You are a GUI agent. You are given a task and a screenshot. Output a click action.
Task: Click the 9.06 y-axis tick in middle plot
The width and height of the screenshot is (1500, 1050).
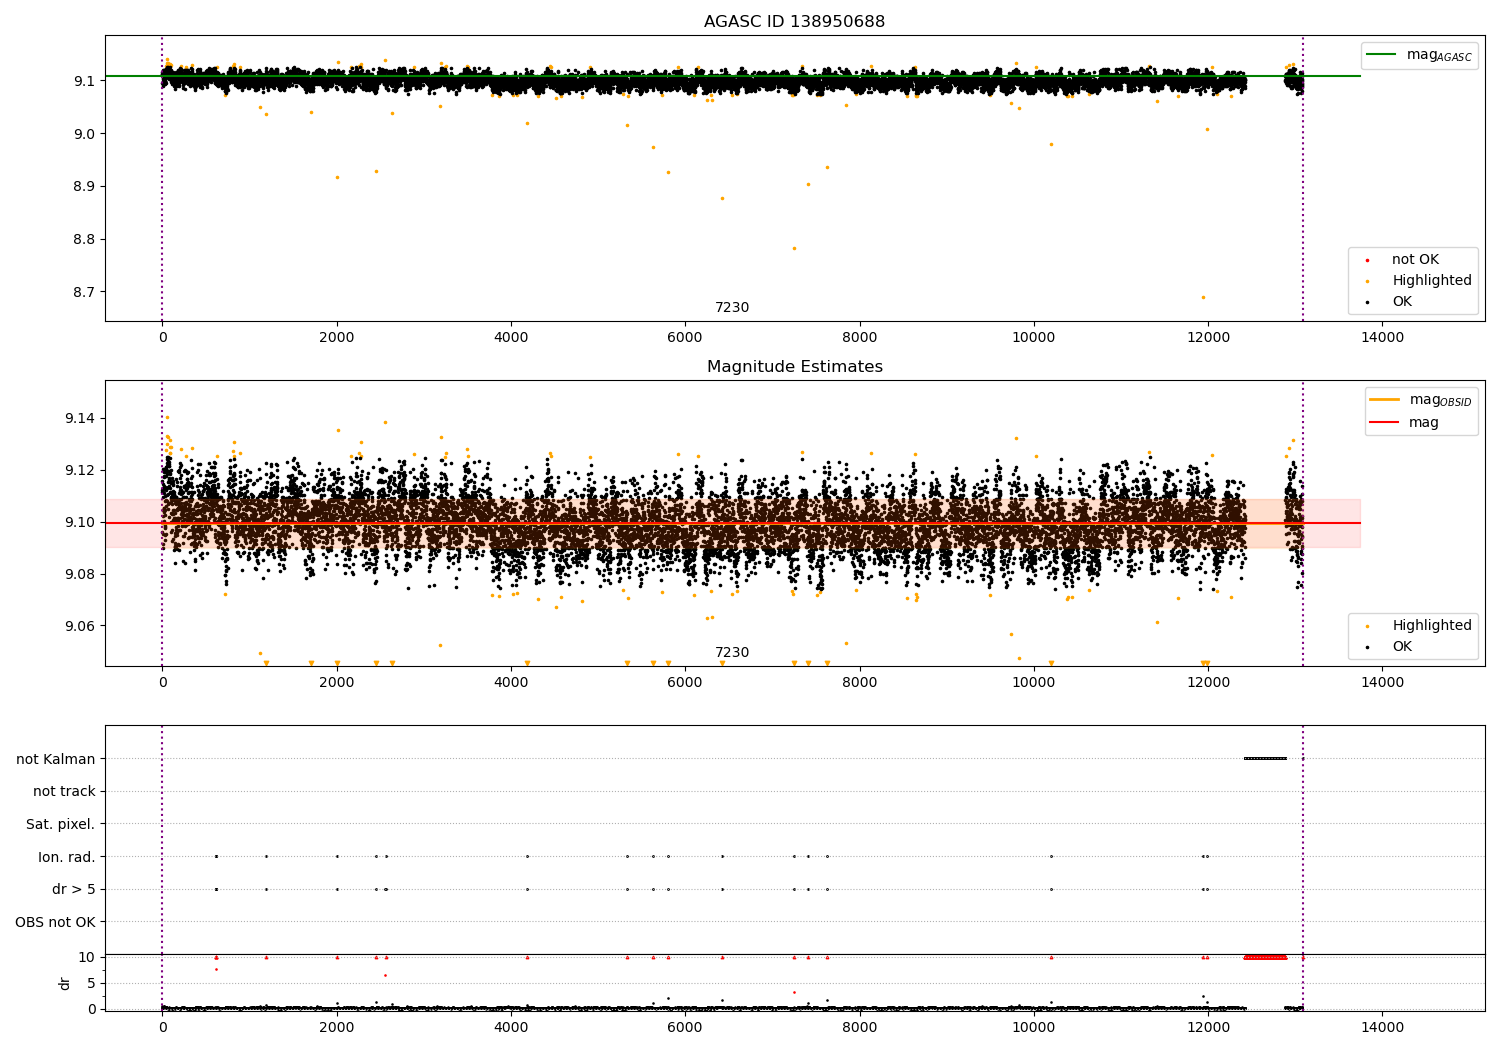[81, 626]
